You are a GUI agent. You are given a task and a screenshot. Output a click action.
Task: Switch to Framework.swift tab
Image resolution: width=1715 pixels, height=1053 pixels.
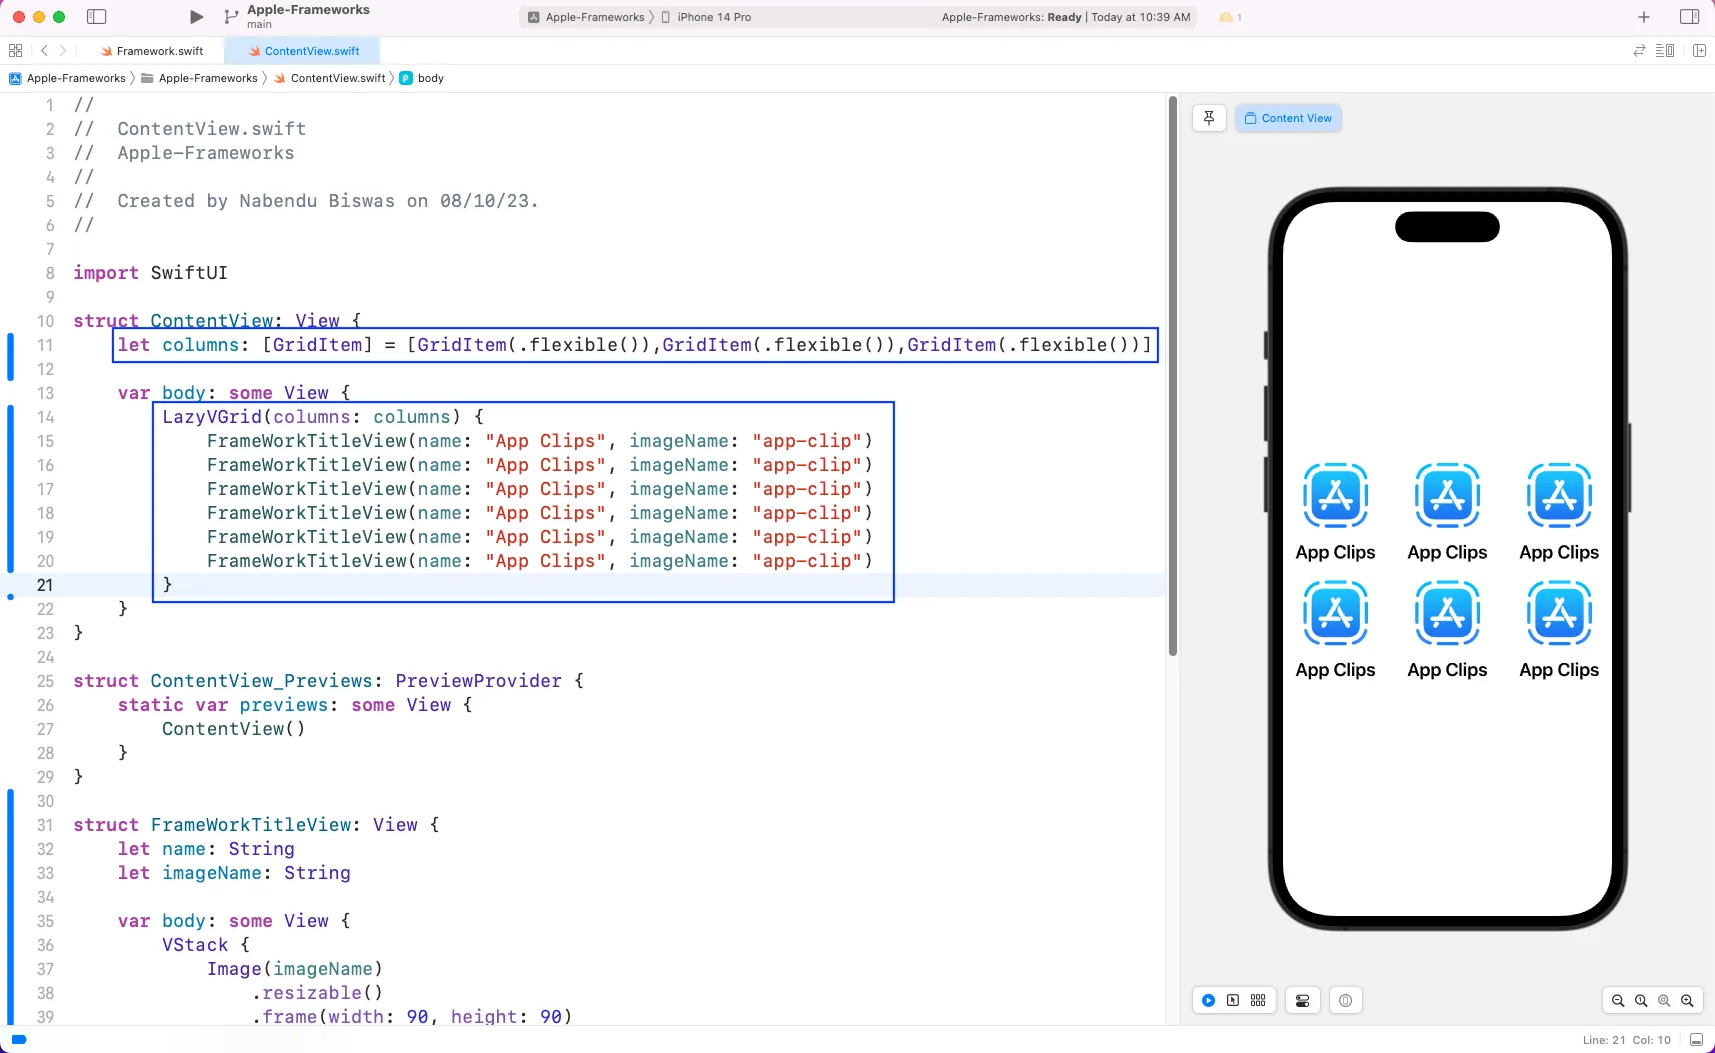(152, 51)
